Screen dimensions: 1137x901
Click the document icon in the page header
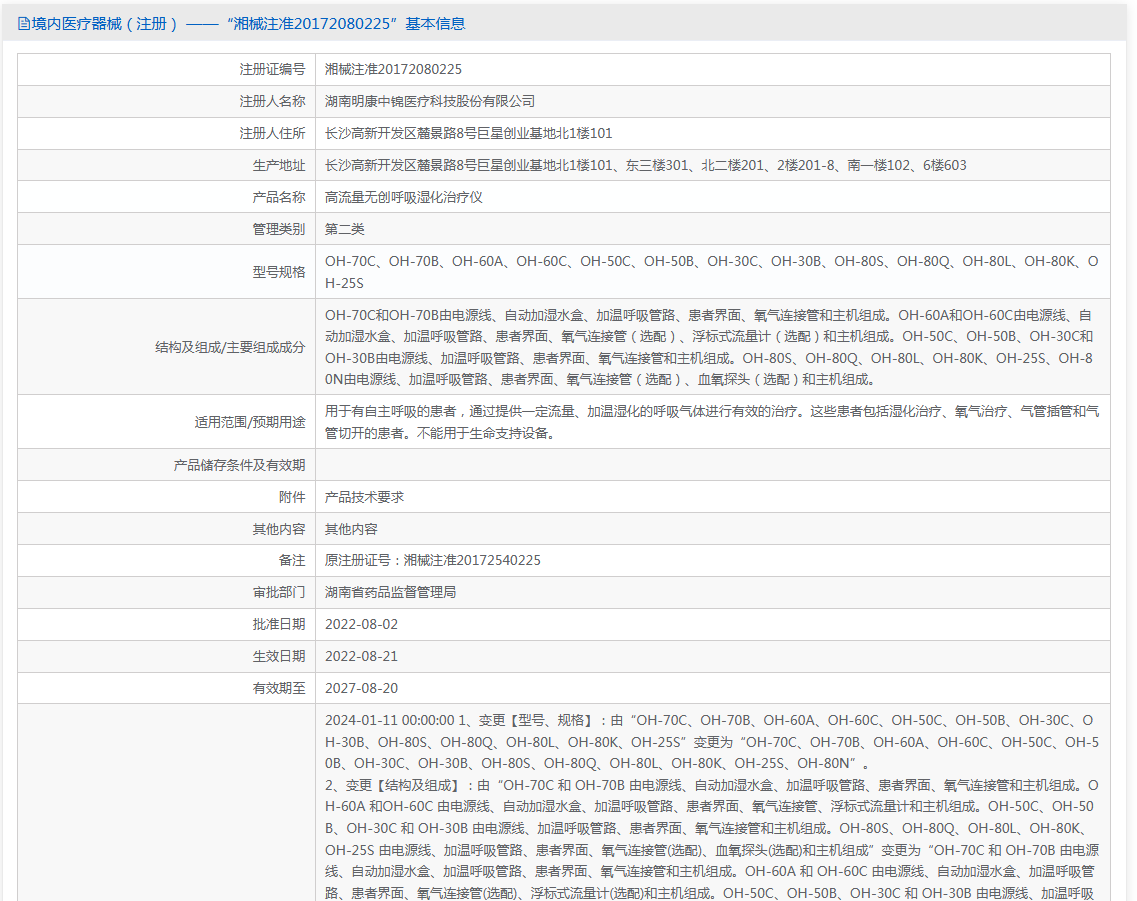(x=24, y=24)
